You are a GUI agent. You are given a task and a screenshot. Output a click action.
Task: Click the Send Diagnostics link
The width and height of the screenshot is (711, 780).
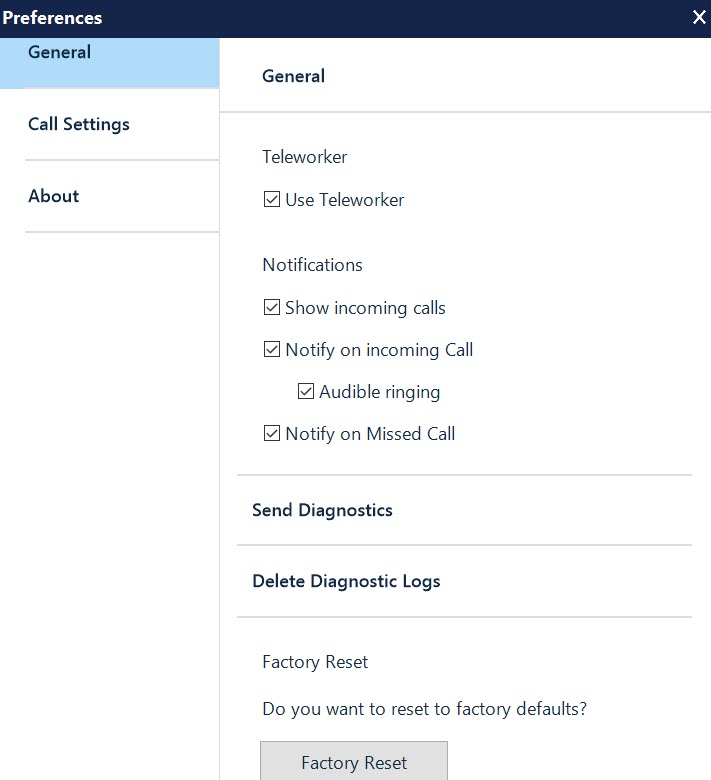322,510
